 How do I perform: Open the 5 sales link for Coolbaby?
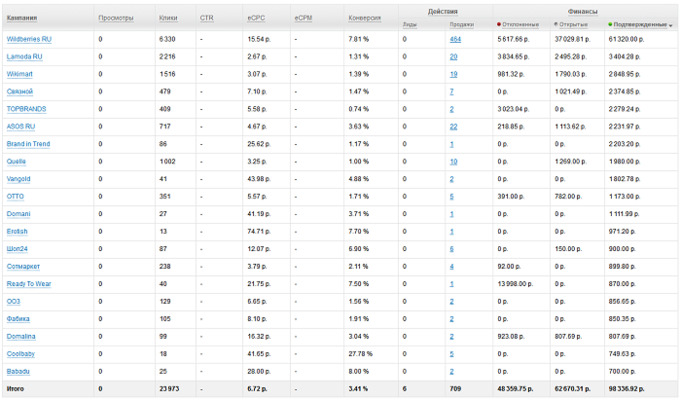click(452, 354)
